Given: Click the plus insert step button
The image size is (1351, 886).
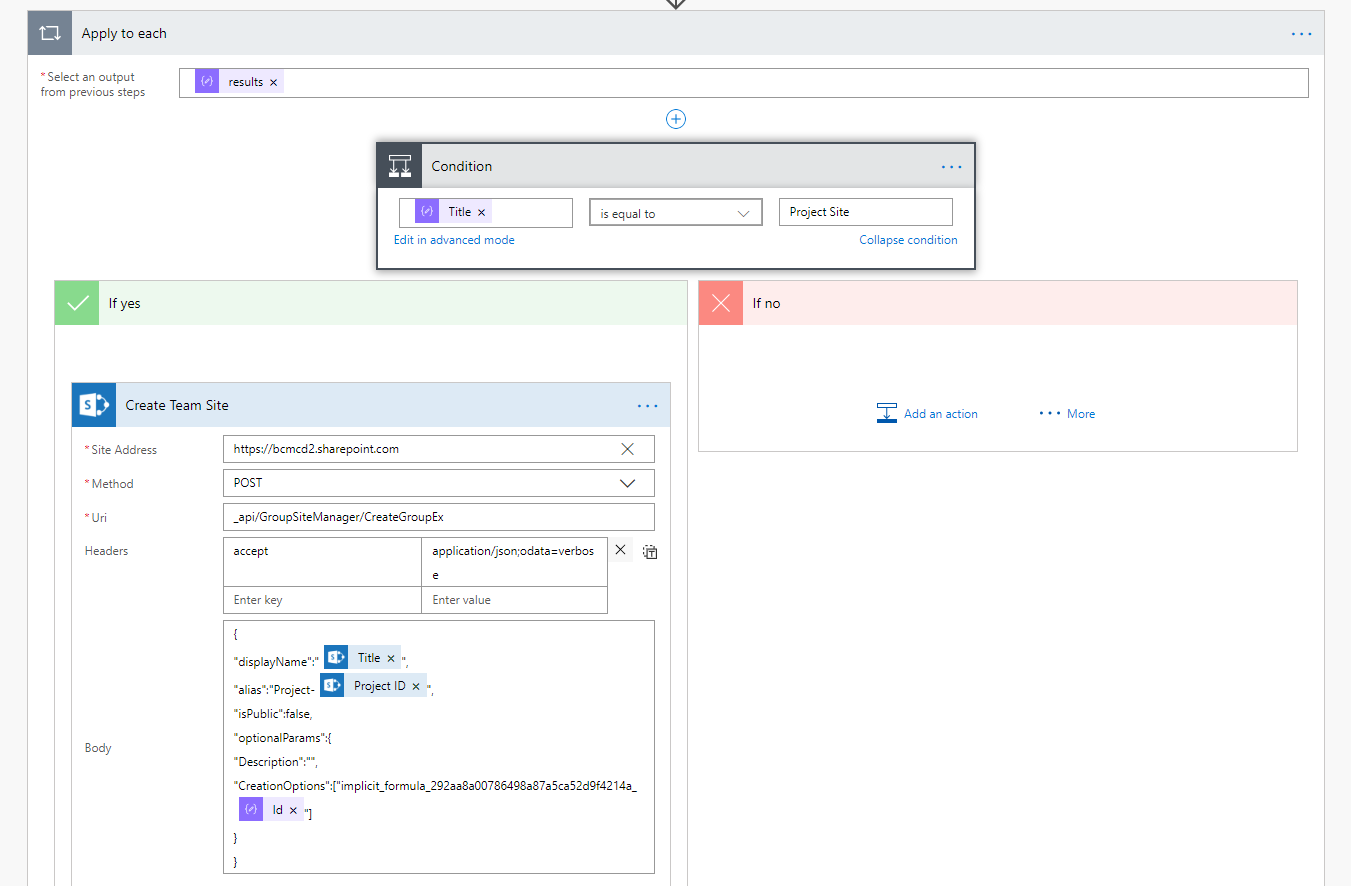Looking at the screenshot, I should 676,119.
